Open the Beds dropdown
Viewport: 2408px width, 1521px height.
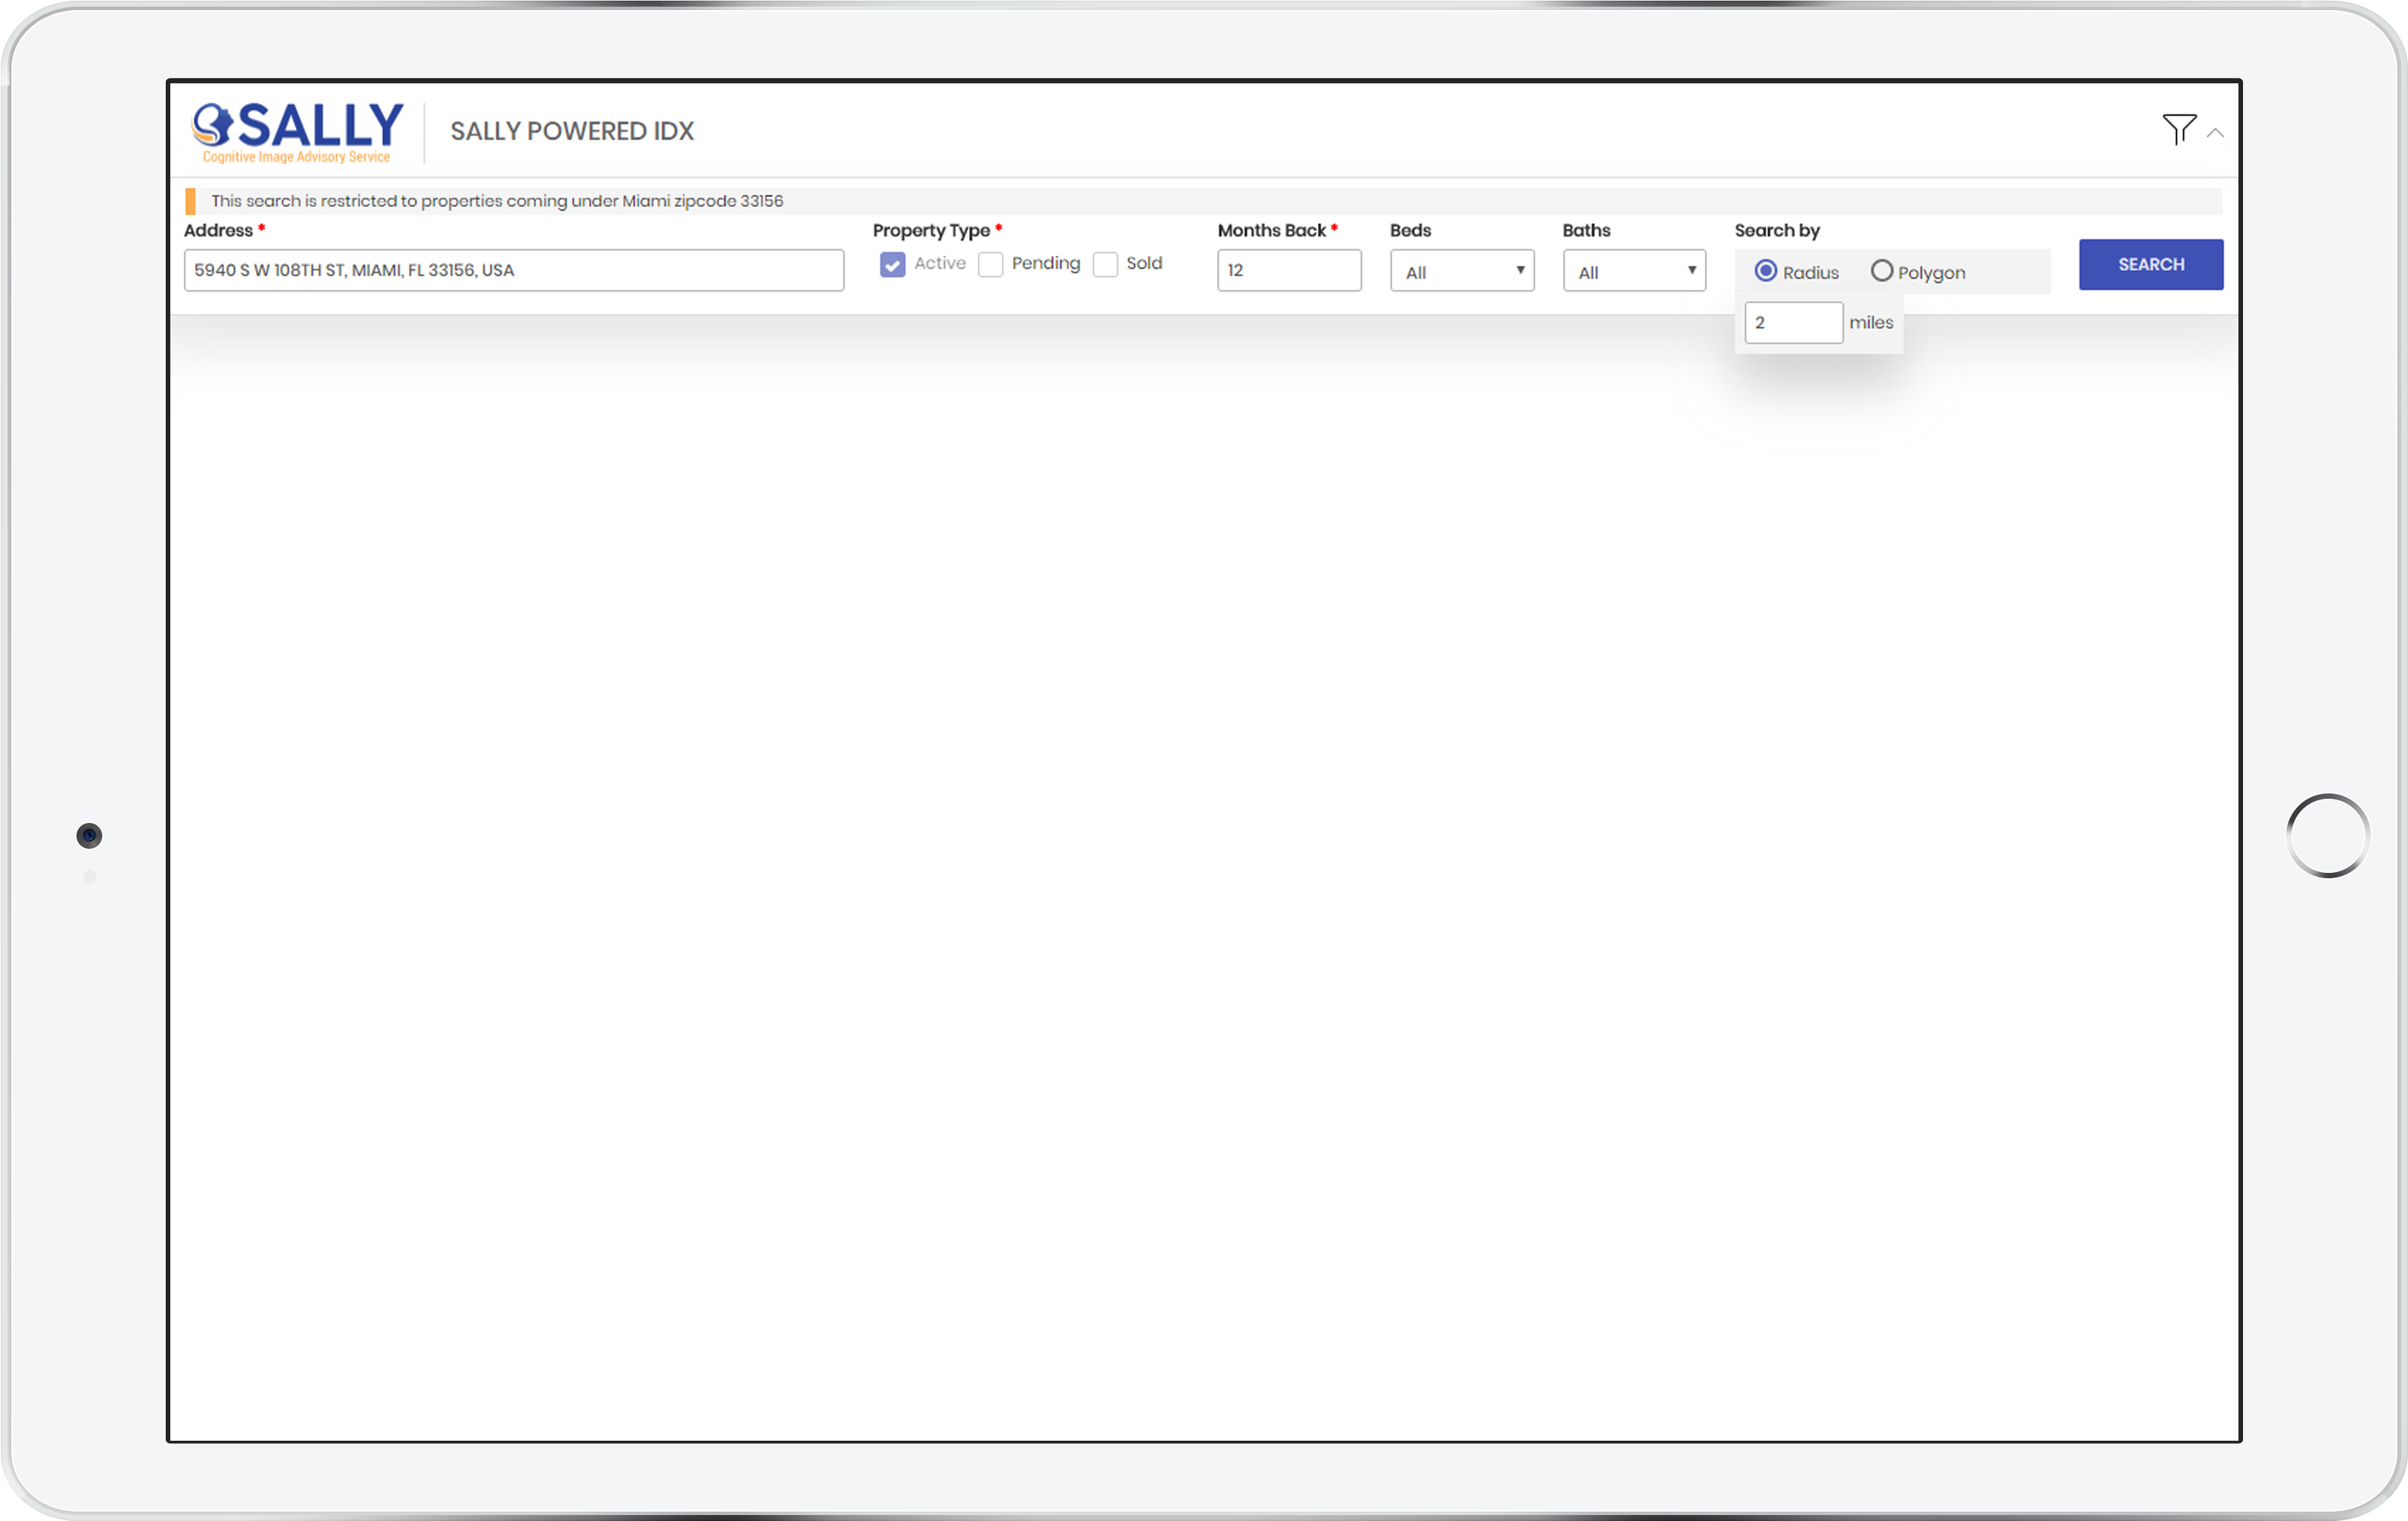1461,271
